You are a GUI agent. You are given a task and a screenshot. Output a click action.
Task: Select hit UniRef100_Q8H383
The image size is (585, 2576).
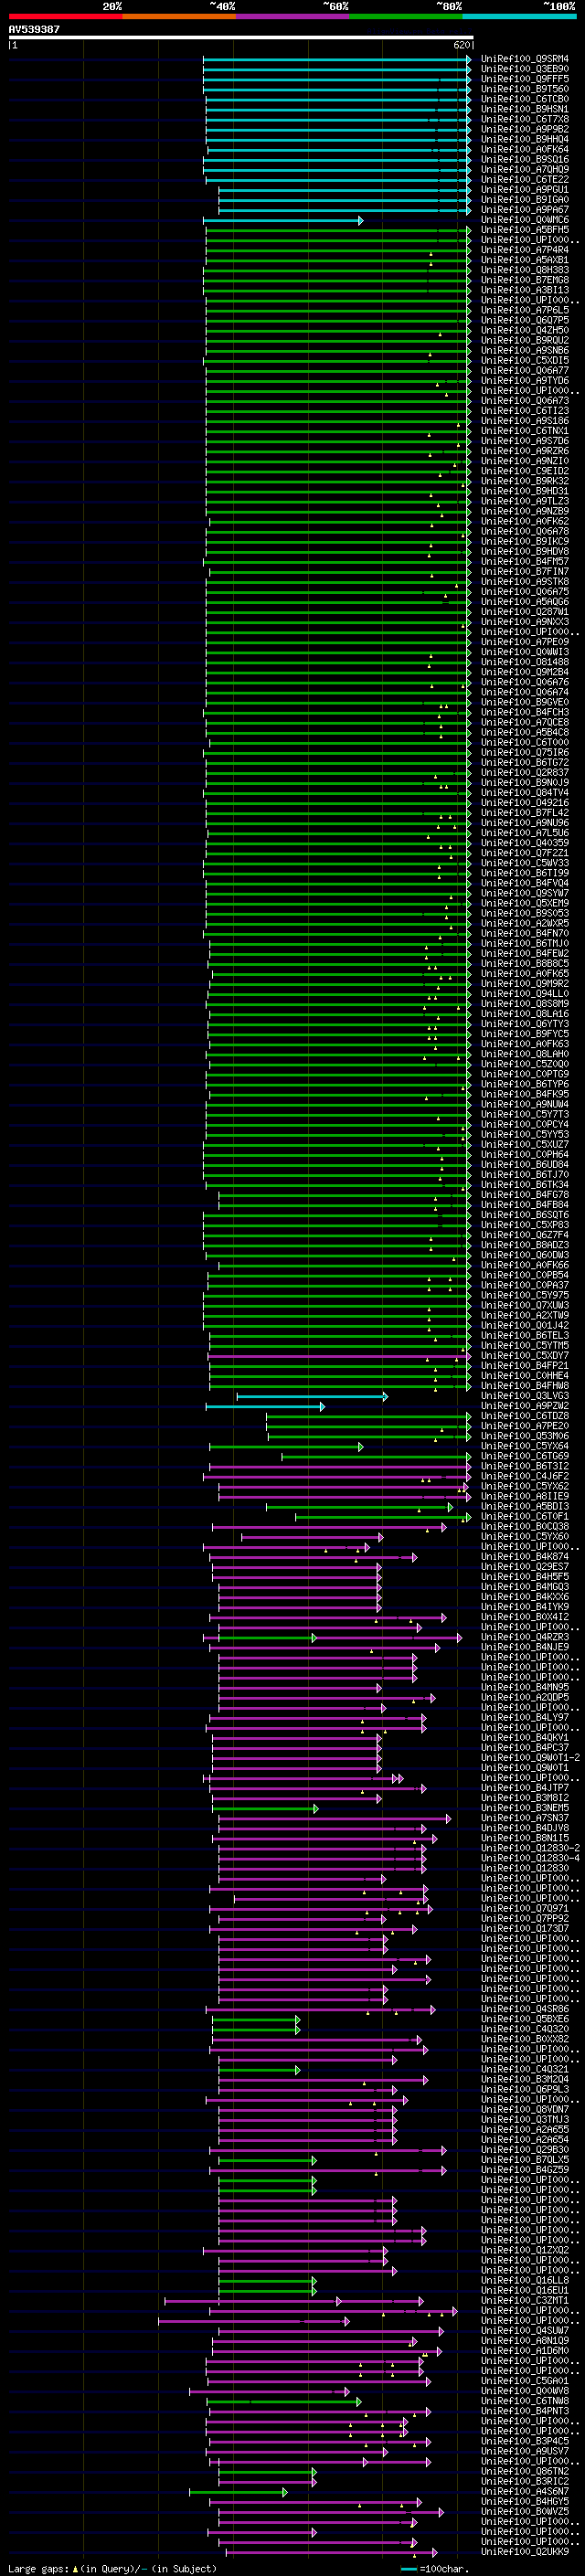[x=525, y=270]
